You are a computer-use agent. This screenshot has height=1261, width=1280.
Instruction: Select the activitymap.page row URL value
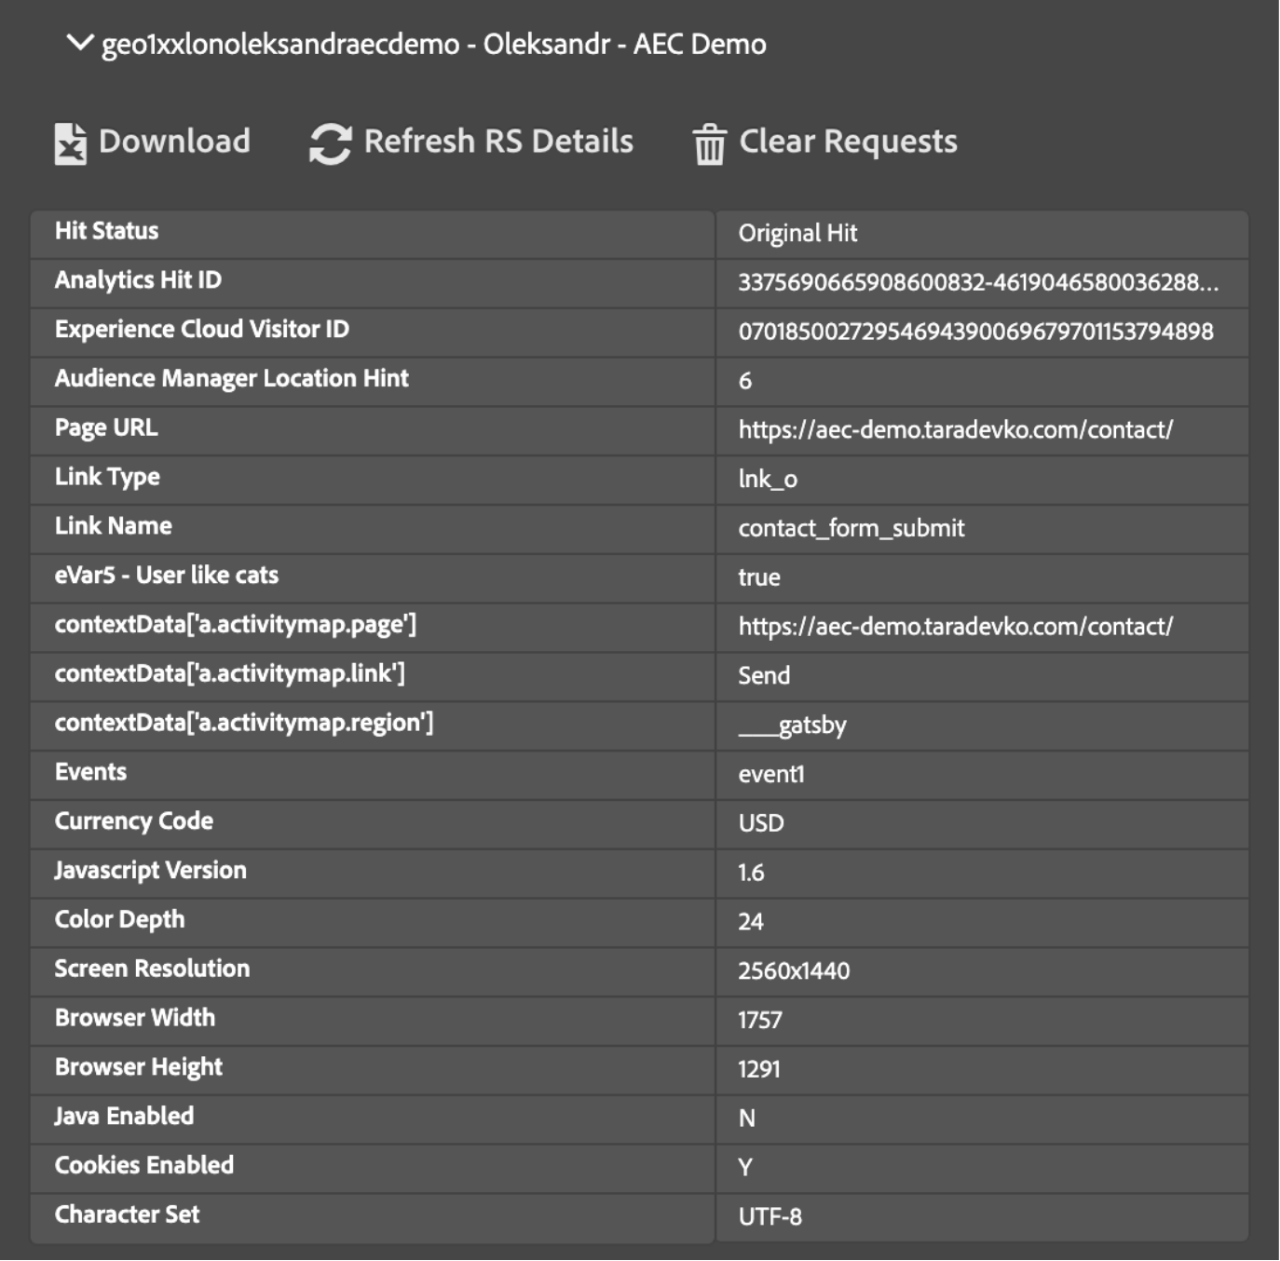[x=956, y=627]
